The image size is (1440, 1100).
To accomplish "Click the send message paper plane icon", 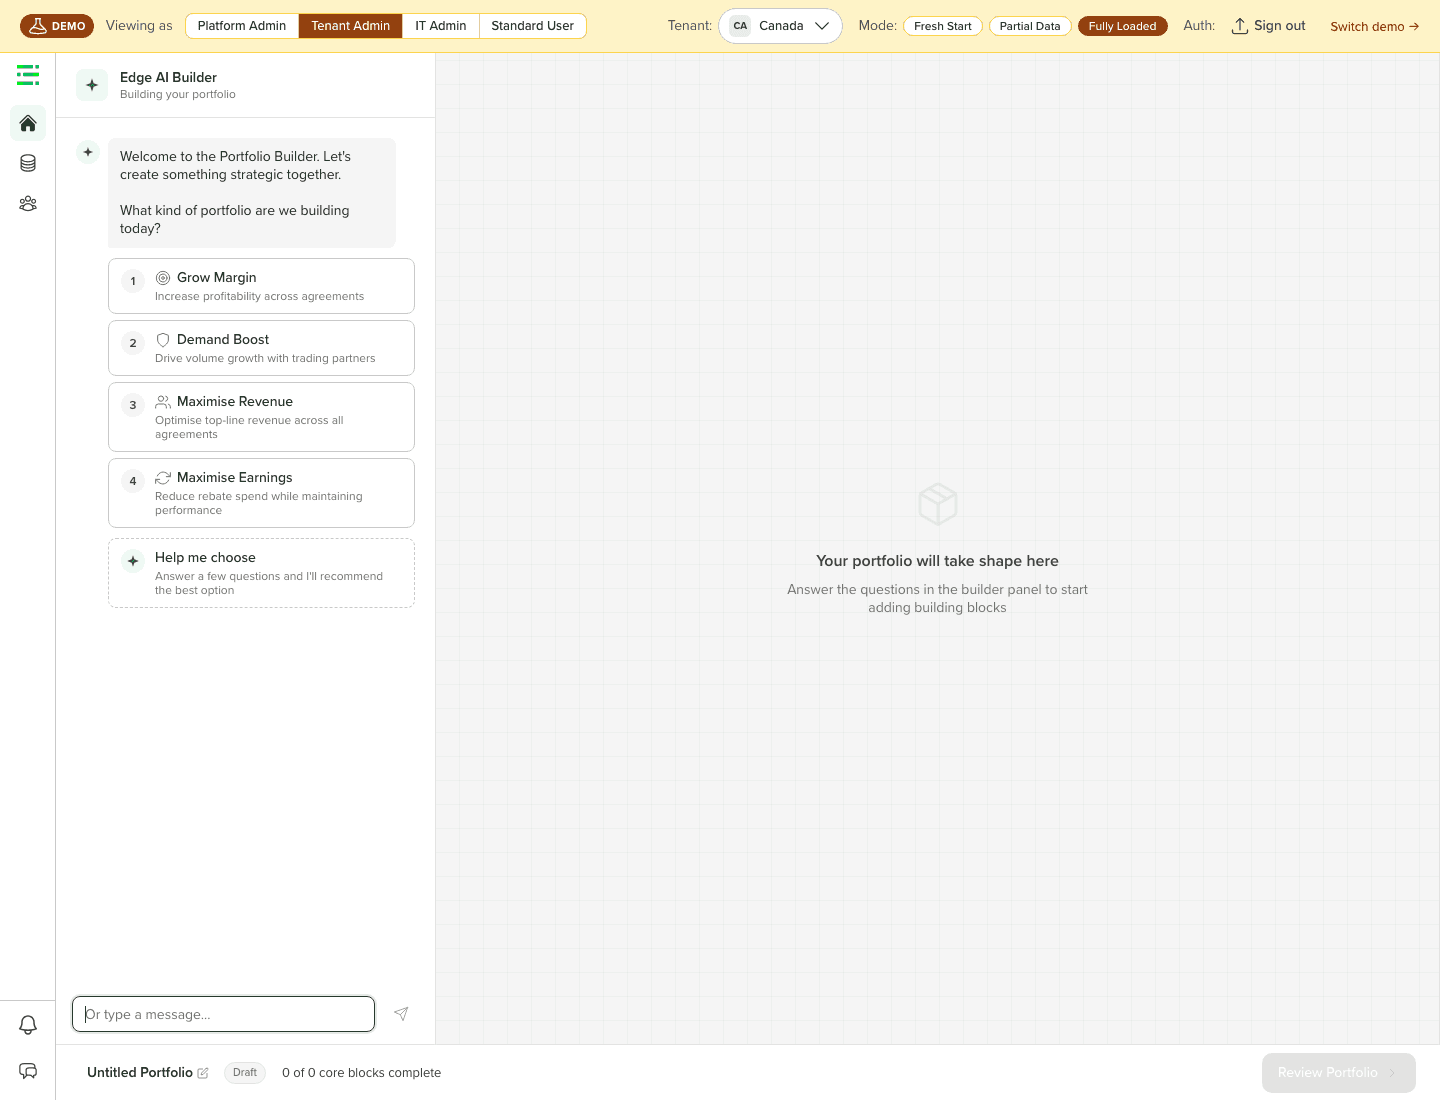I will [x=401, y=1014].
